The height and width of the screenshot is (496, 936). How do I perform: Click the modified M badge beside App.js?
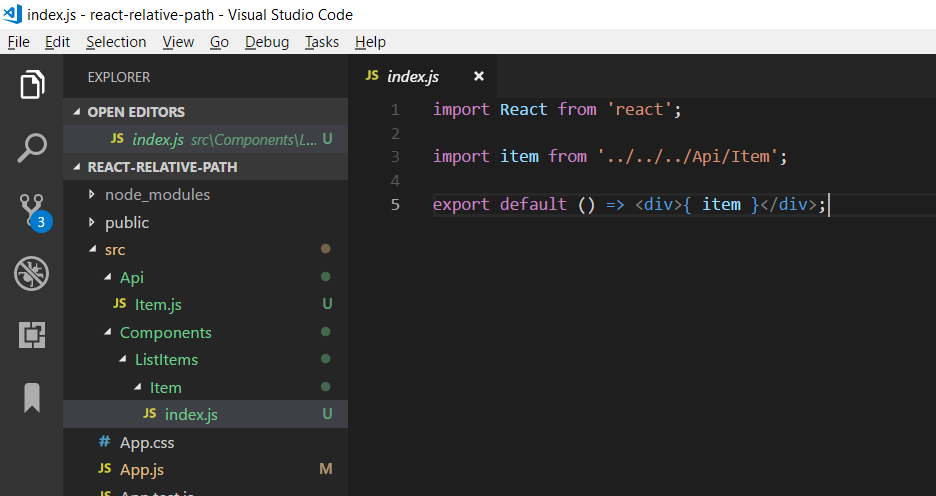point(326,469)
